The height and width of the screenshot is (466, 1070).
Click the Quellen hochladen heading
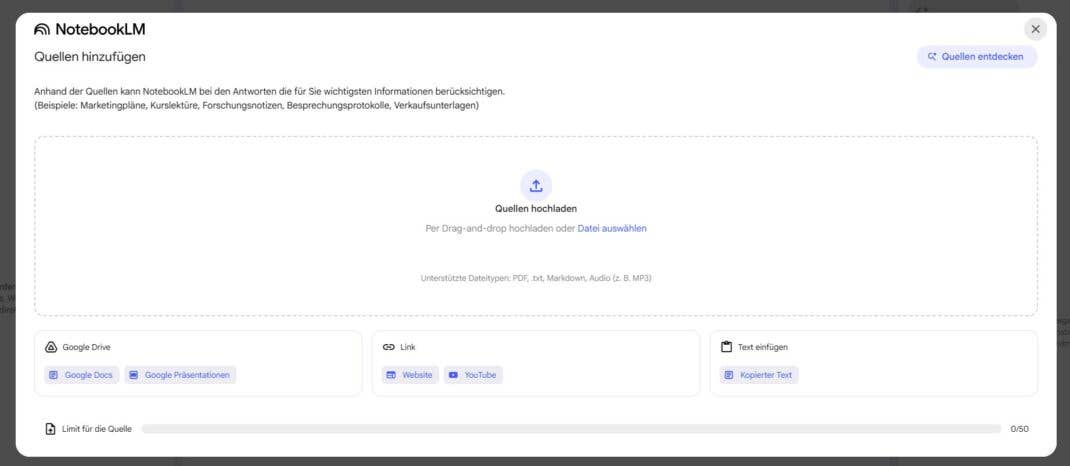pos(536,209)
